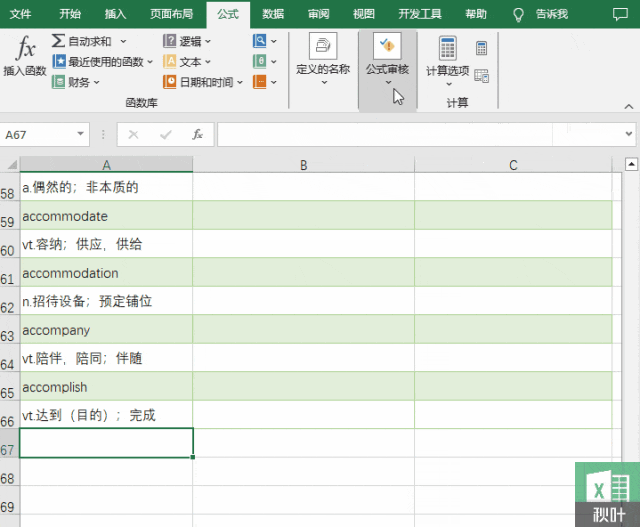Image resolution: width=640 pixels, height=527 pixels.
Task: Open the Logical functions icon
Action: tap(169, 41)
